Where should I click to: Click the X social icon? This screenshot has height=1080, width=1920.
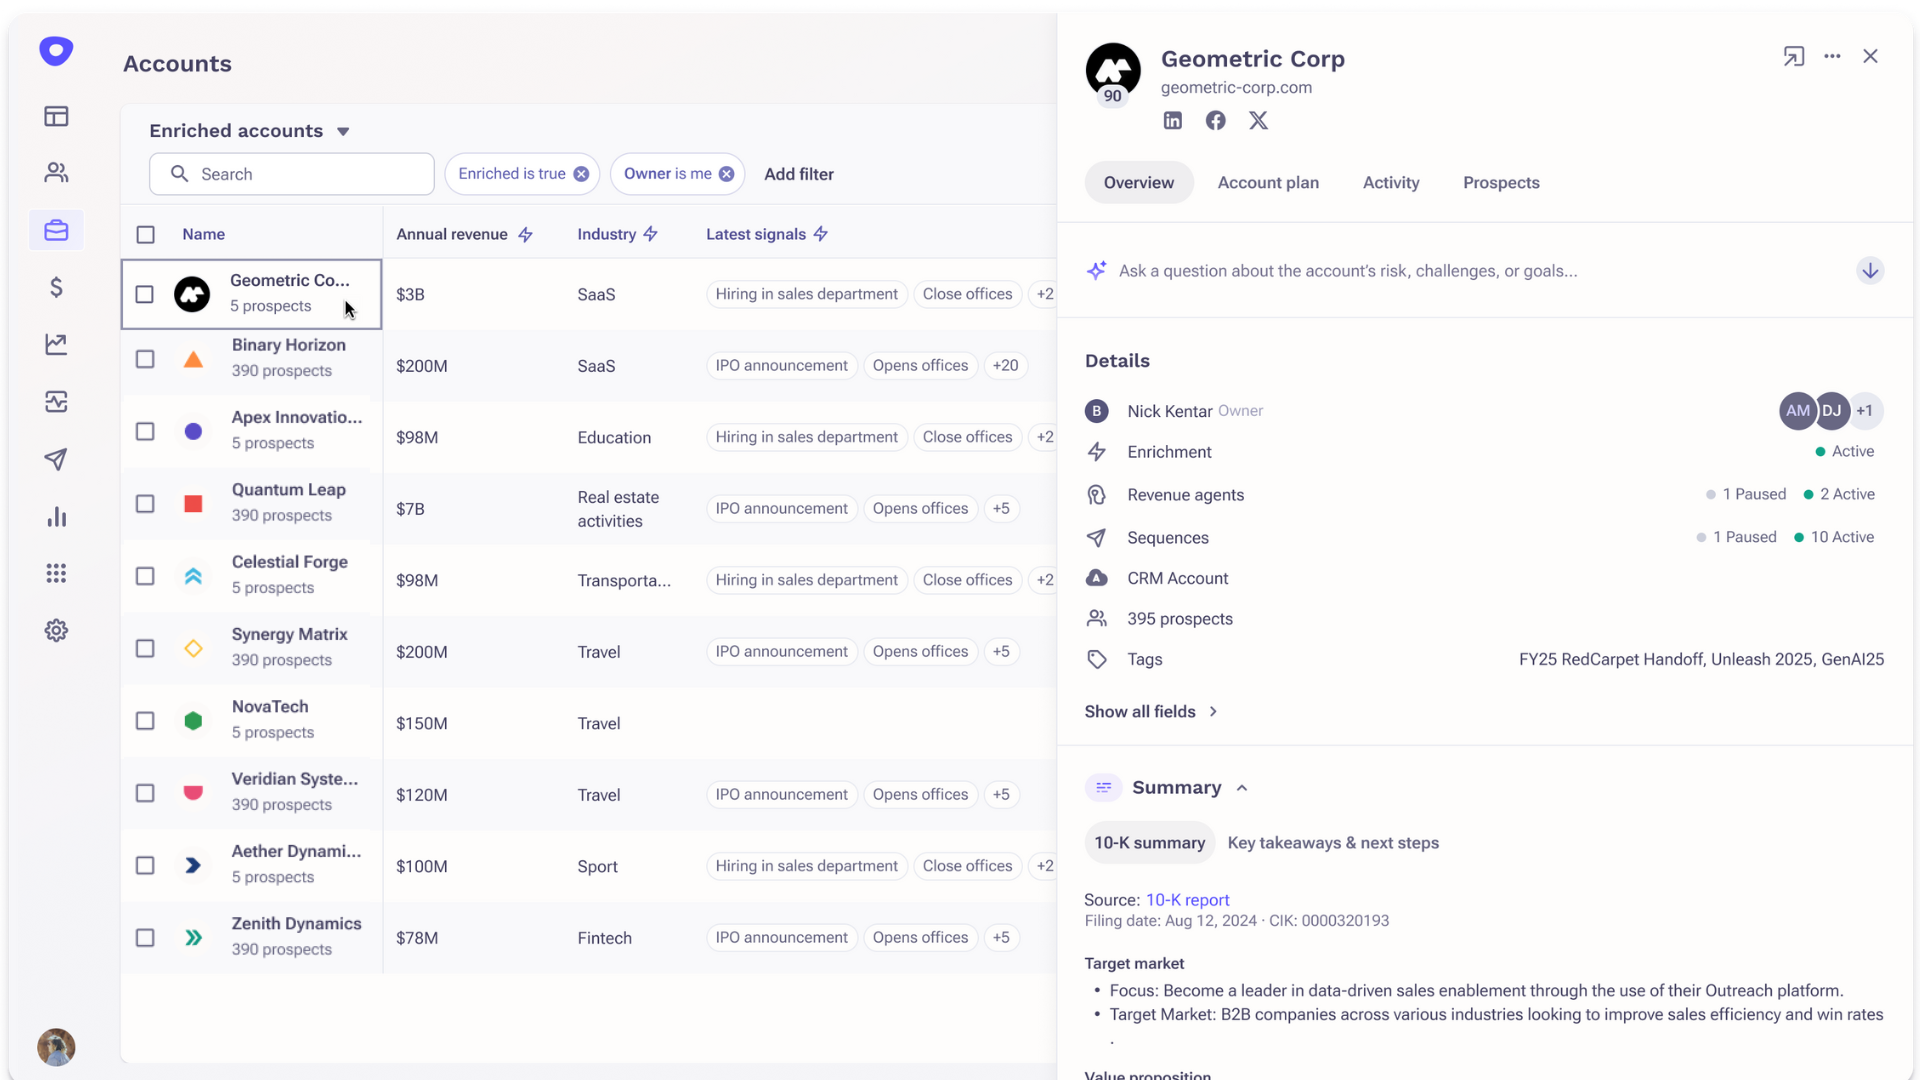tap(1258, 121)
